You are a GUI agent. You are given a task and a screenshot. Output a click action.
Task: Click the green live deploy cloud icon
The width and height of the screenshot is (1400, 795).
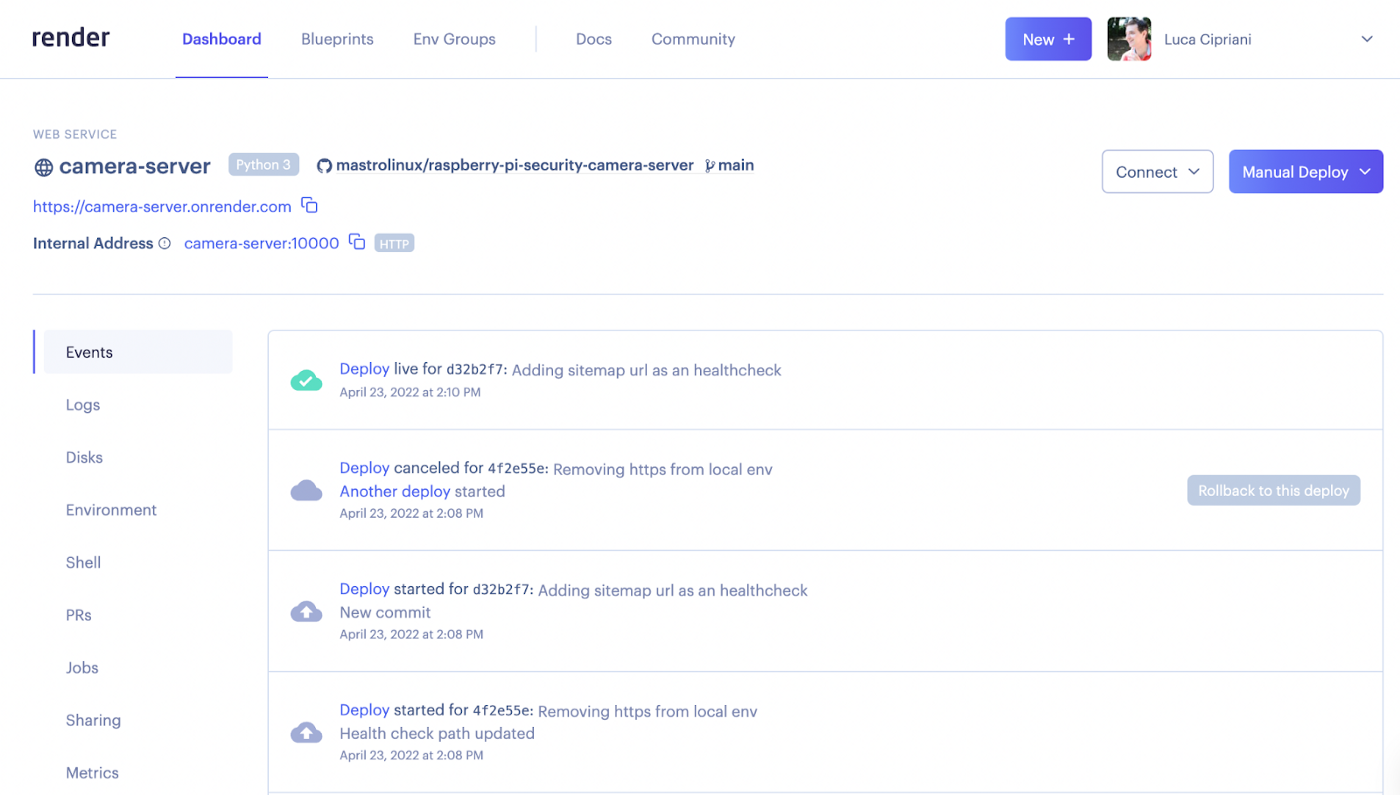pyautogui.click(x=306, y=380)
